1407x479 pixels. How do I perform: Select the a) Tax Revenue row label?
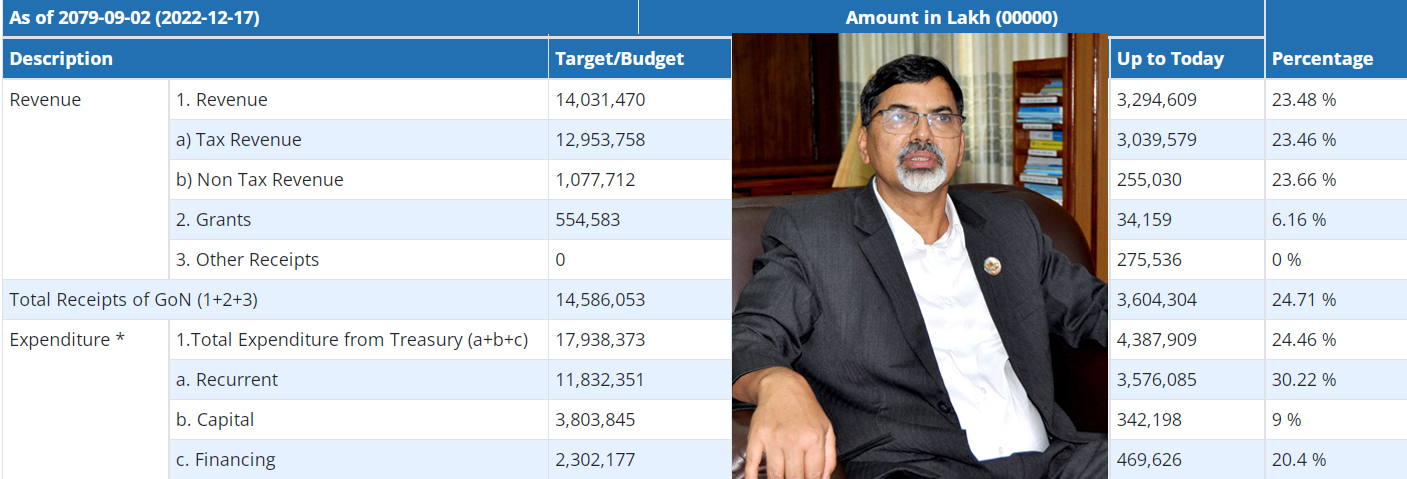click(239, 140)
